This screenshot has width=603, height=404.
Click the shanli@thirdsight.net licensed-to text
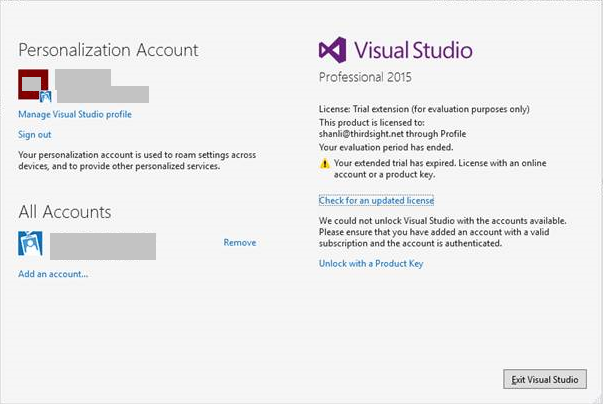392,134
